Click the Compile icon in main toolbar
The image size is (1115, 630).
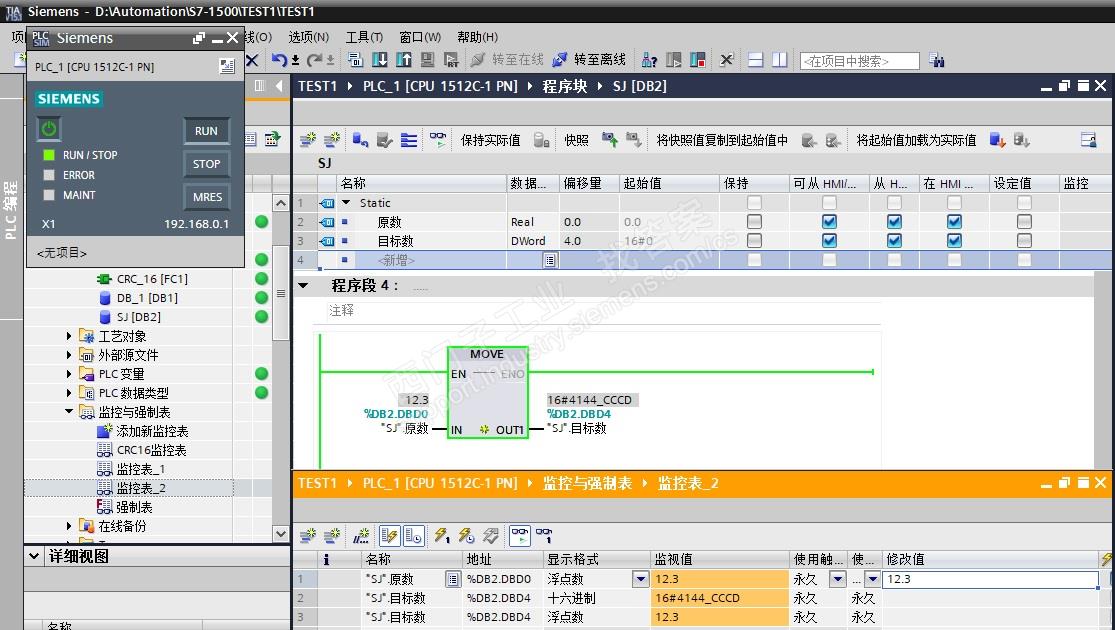356,60
